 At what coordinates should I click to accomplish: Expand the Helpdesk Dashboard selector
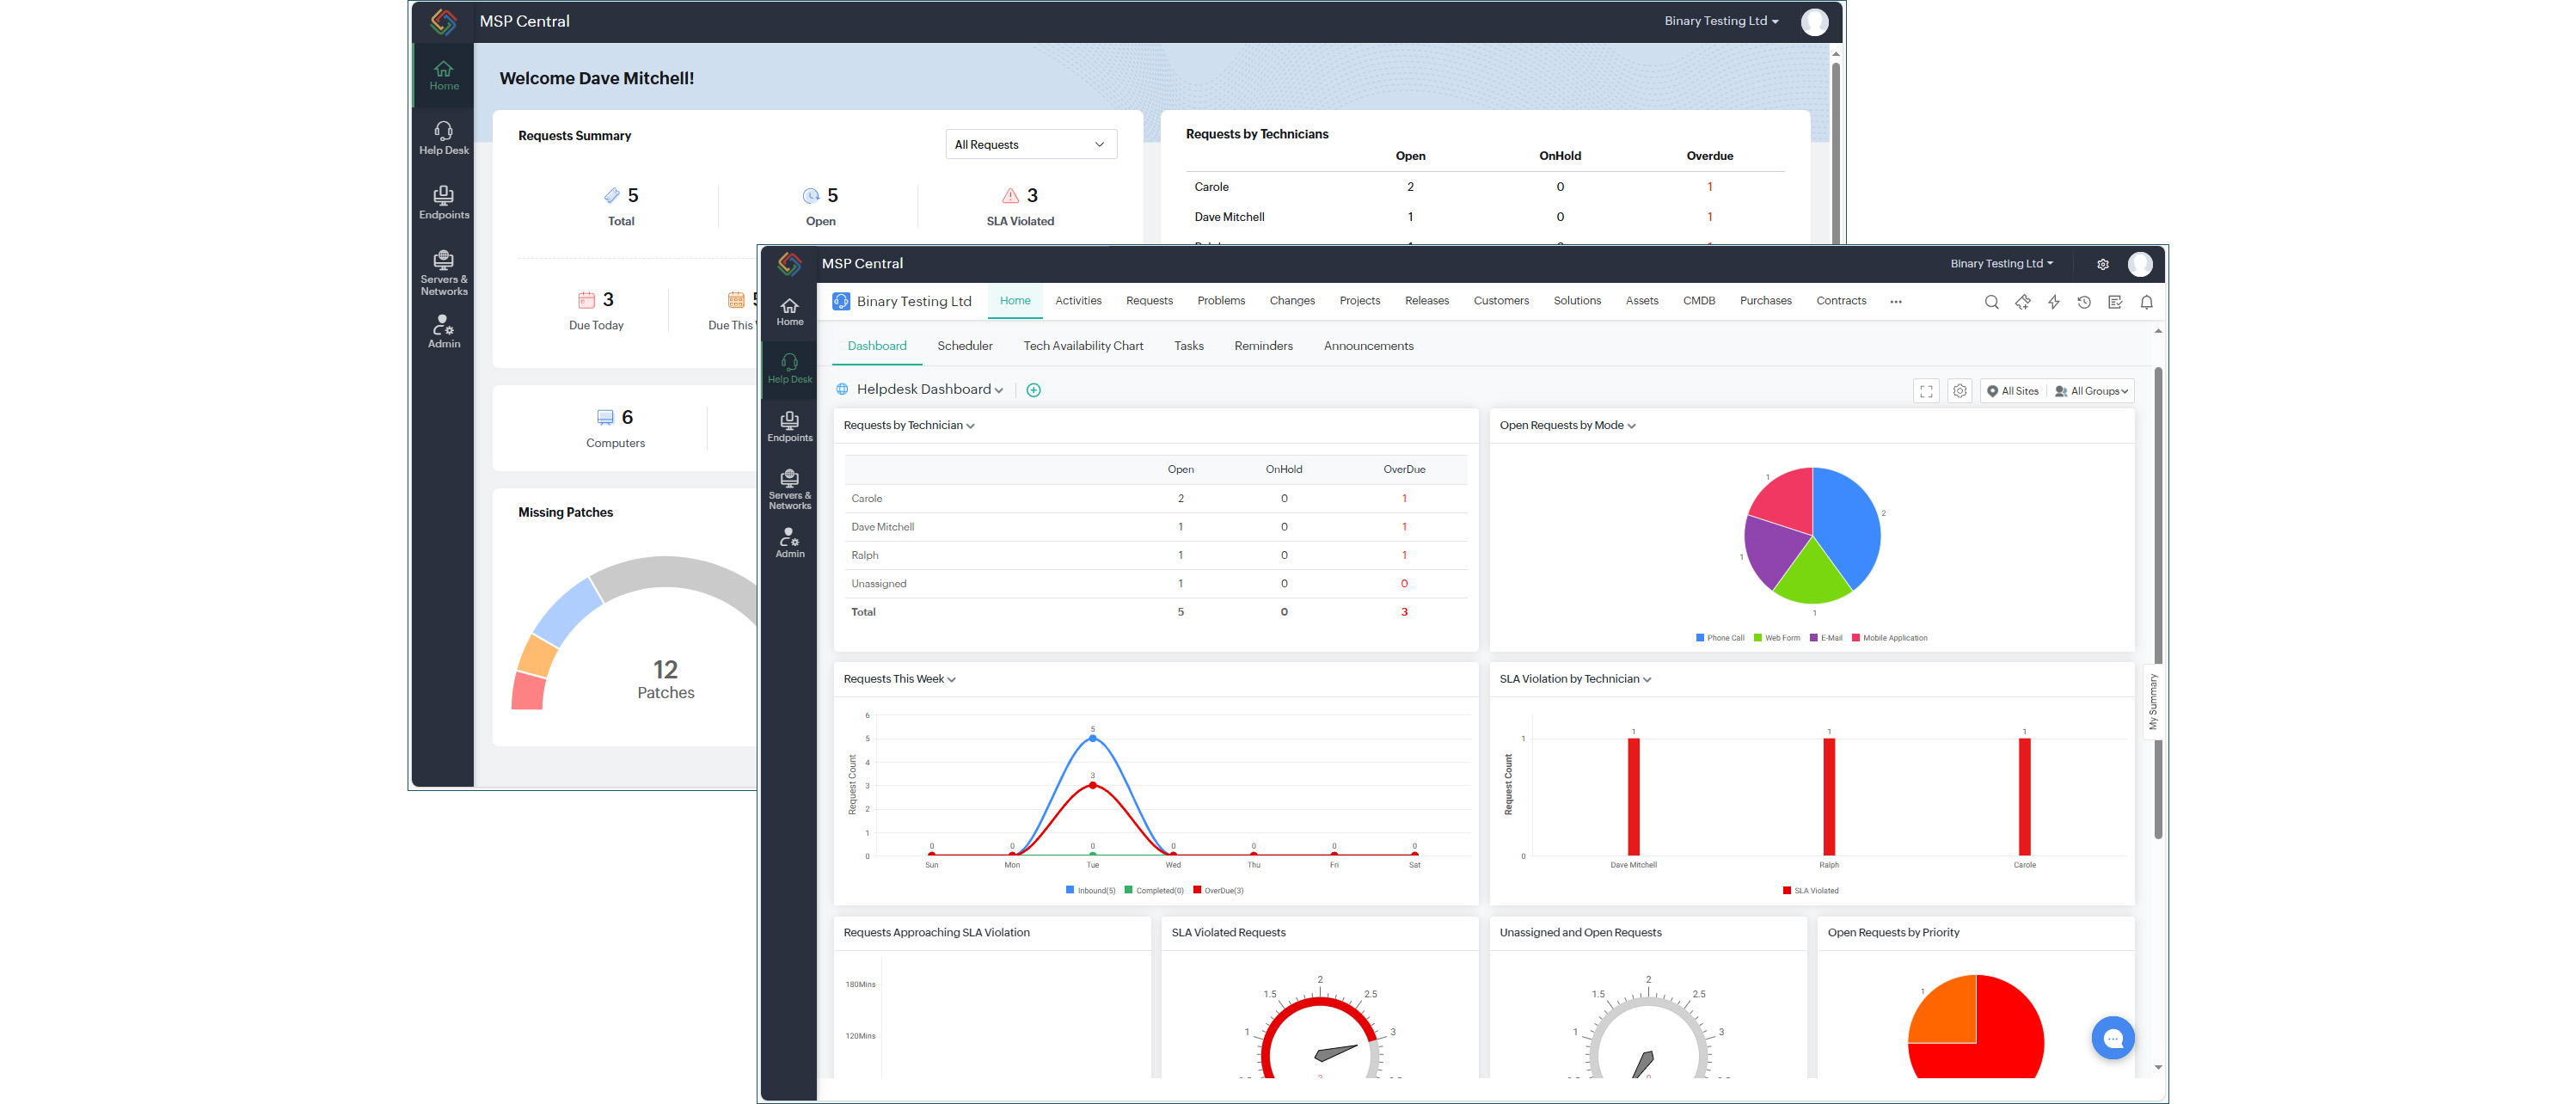point(929,389)
